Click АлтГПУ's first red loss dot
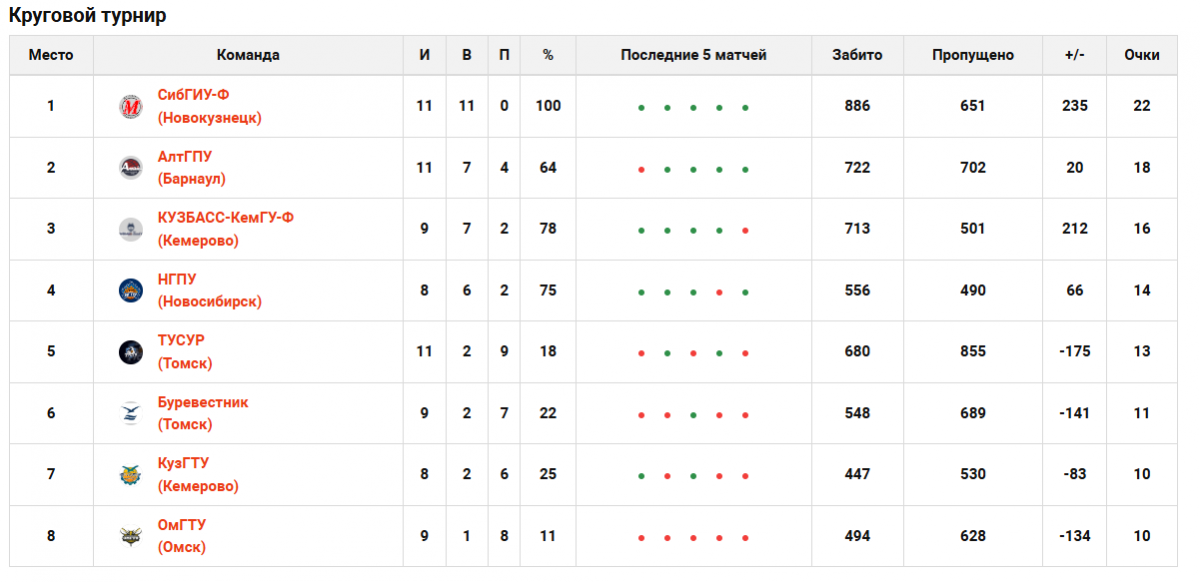Screen dimensions: 1200x582 641,170
